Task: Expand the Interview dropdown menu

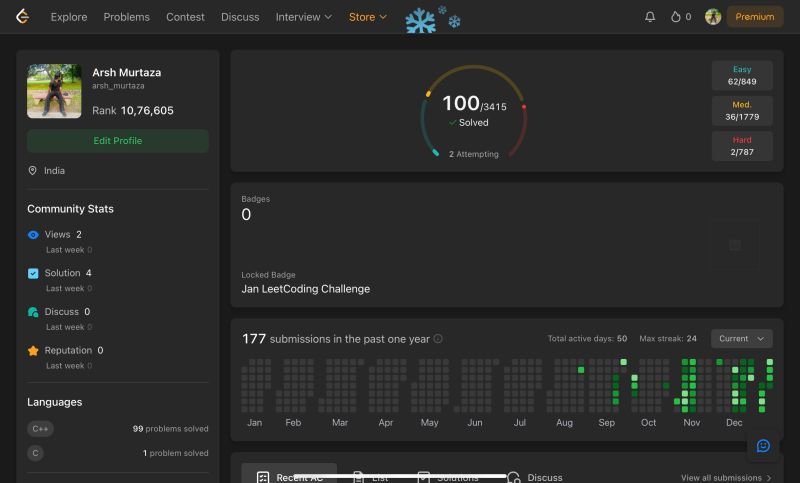Action: (304, 17)
